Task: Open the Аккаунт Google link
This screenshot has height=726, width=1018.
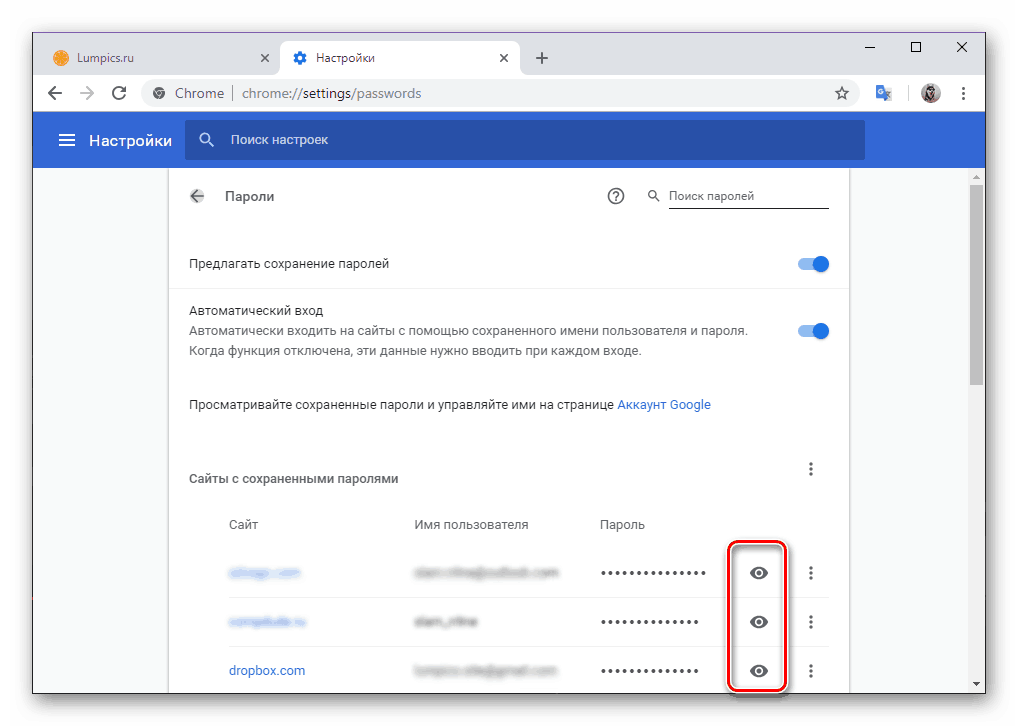Action: [664, 405]
